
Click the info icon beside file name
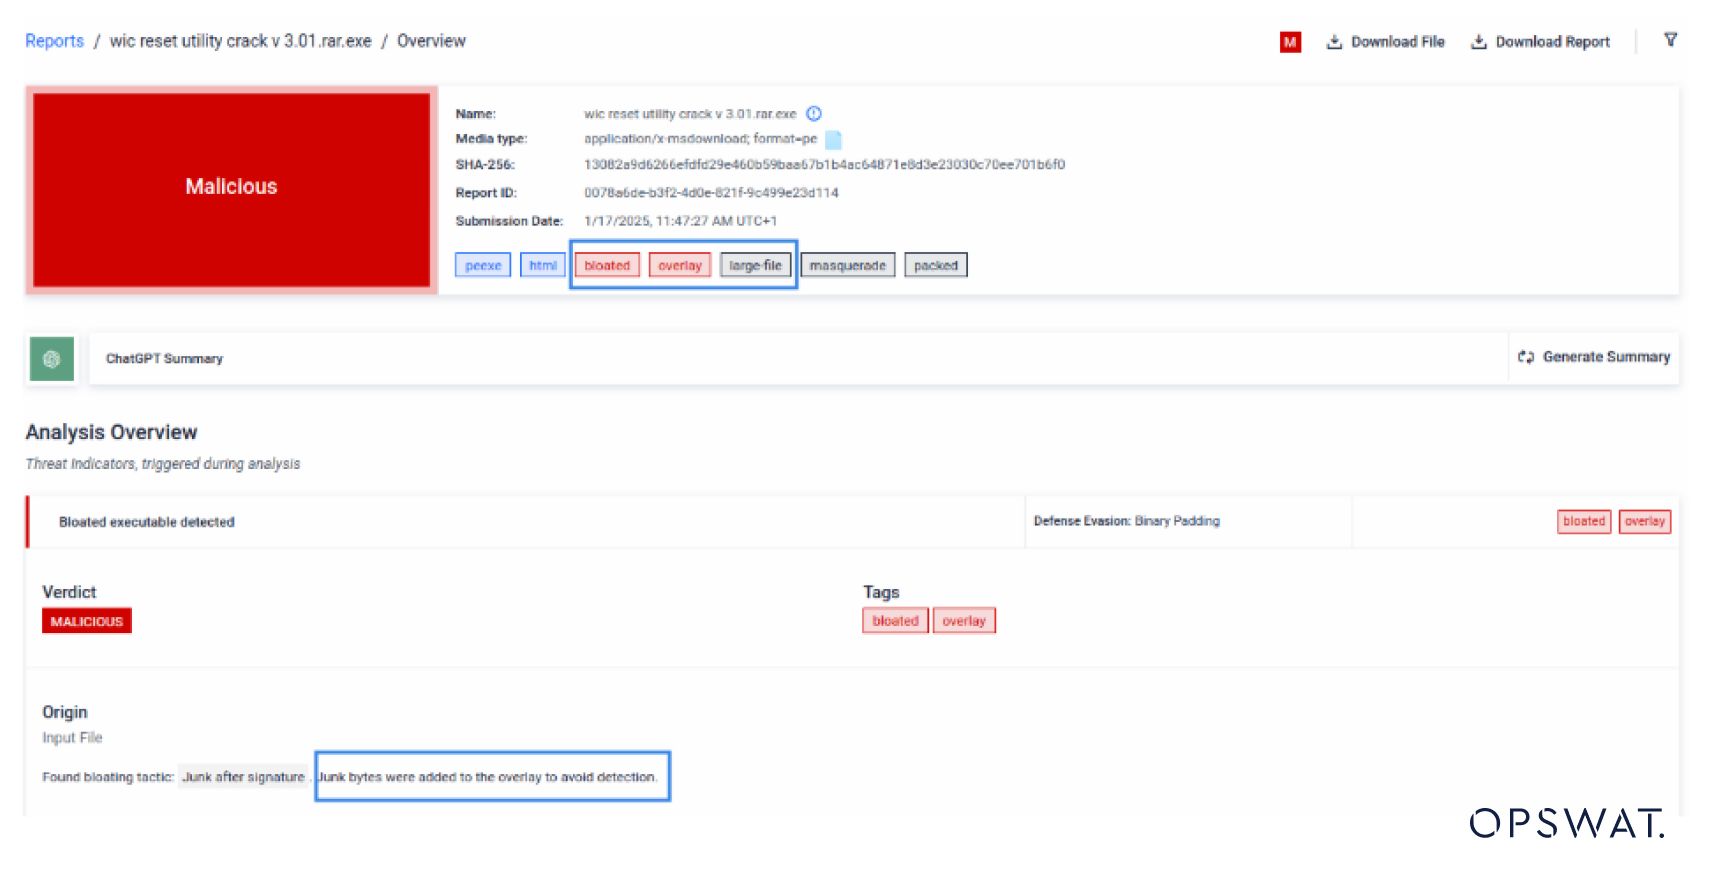tap(814, 114)
